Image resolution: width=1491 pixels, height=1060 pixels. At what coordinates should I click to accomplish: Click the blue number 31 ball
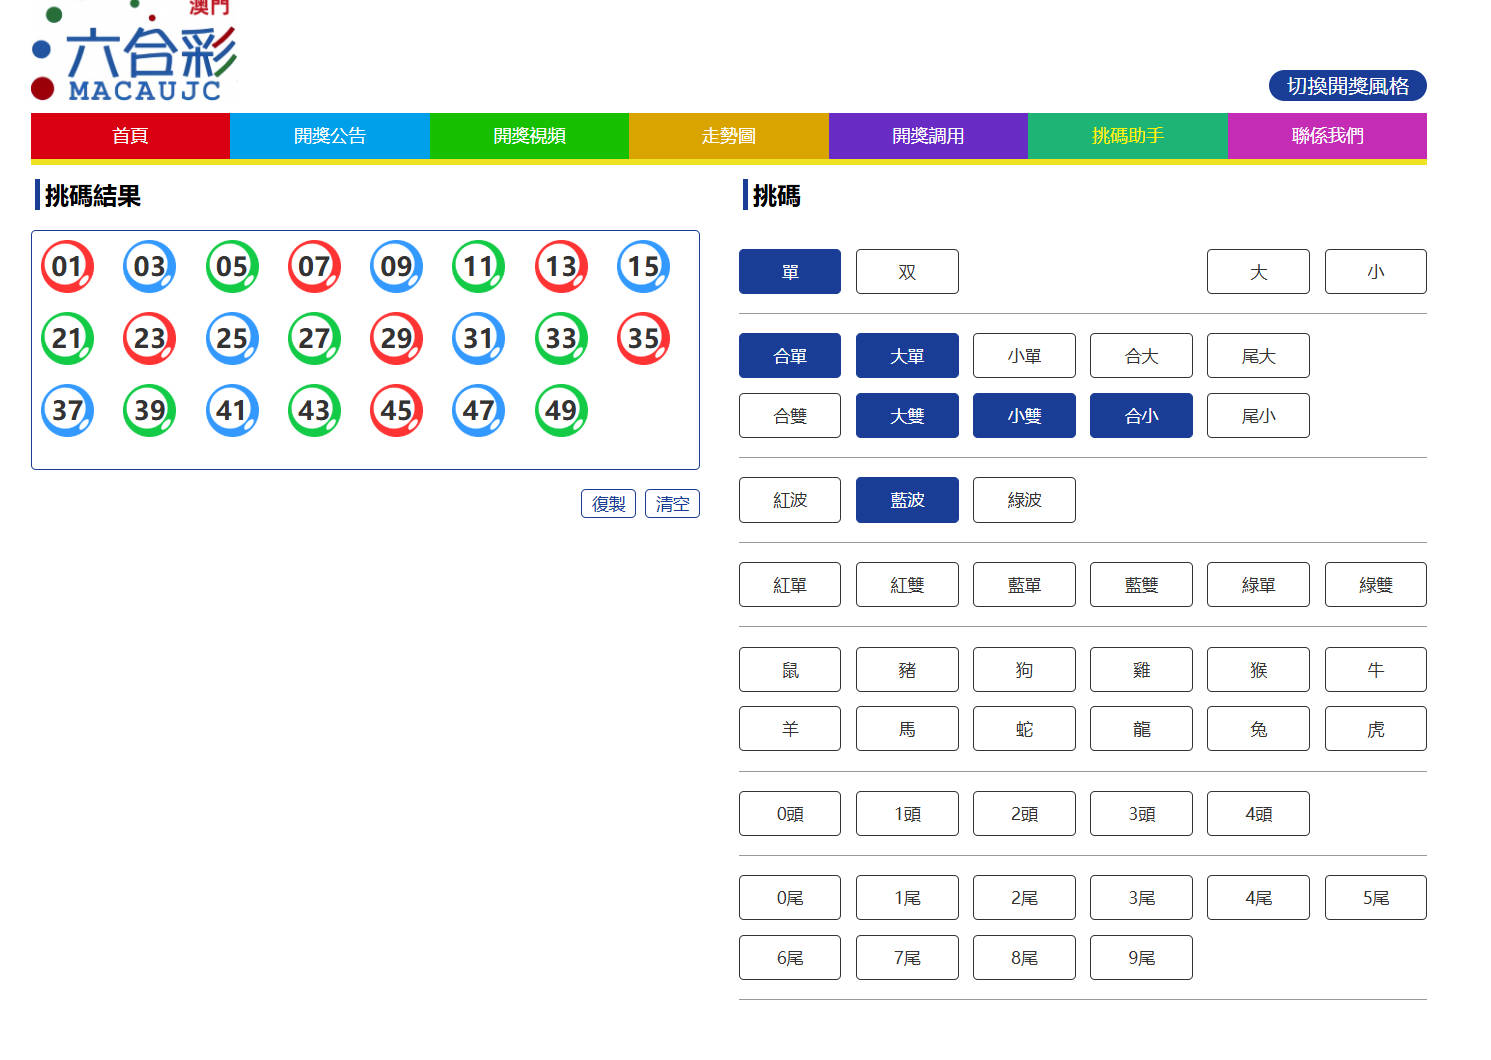coord(478,339)
